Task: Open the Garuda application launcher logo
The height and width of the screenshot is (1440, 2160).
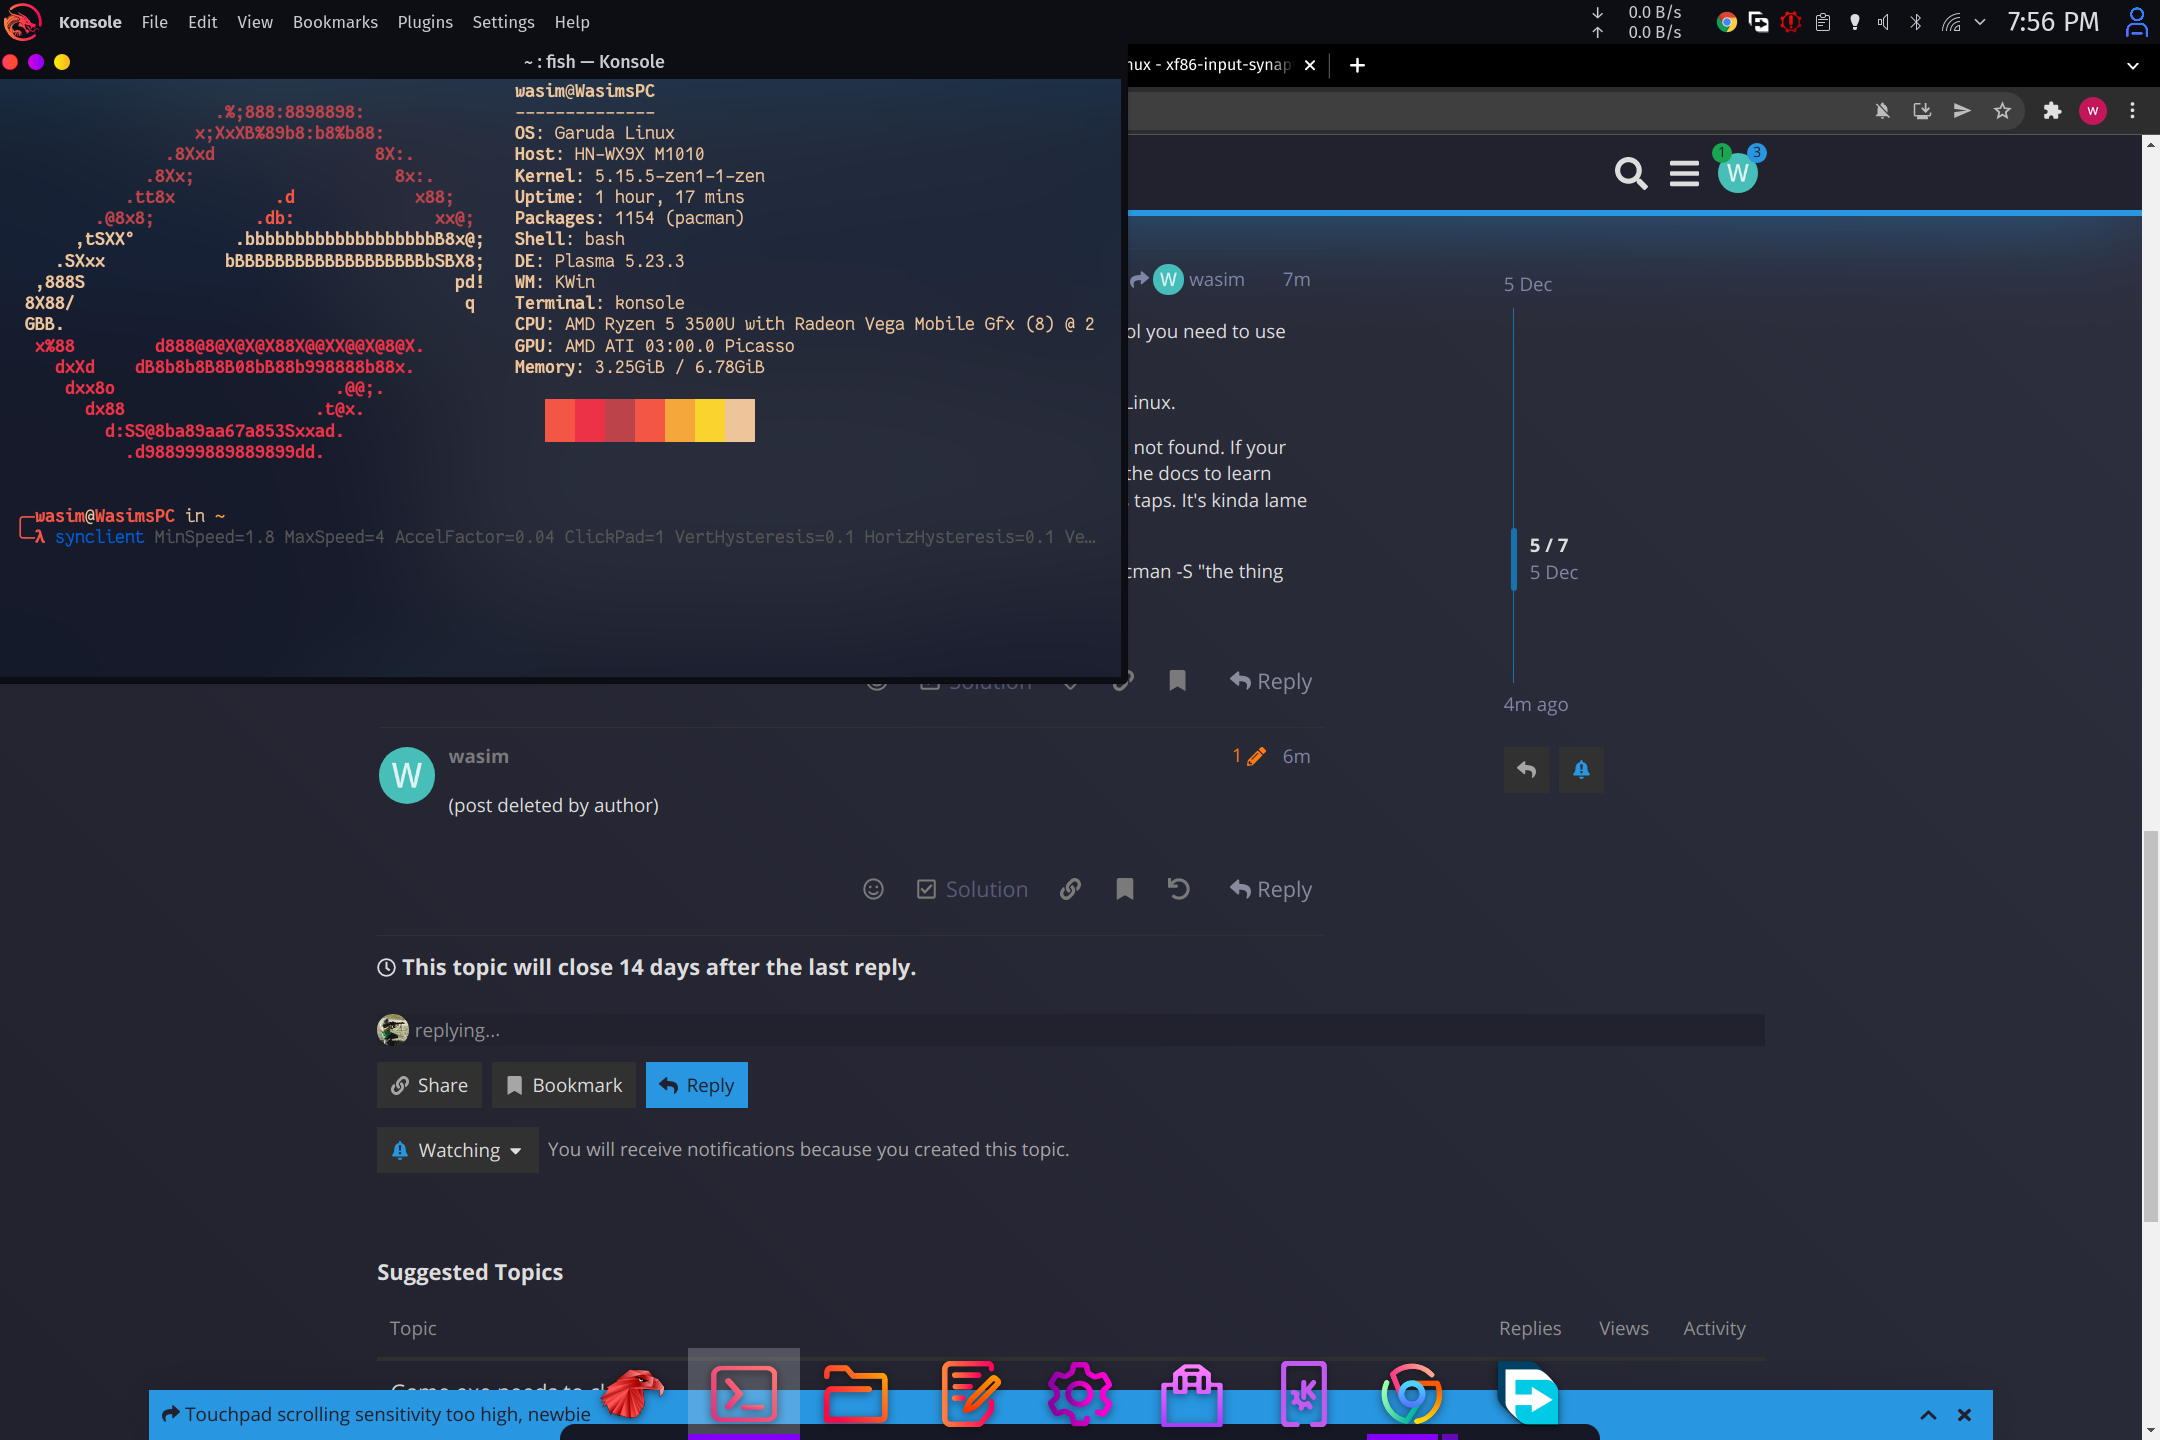Action: [x=22, y=22]
